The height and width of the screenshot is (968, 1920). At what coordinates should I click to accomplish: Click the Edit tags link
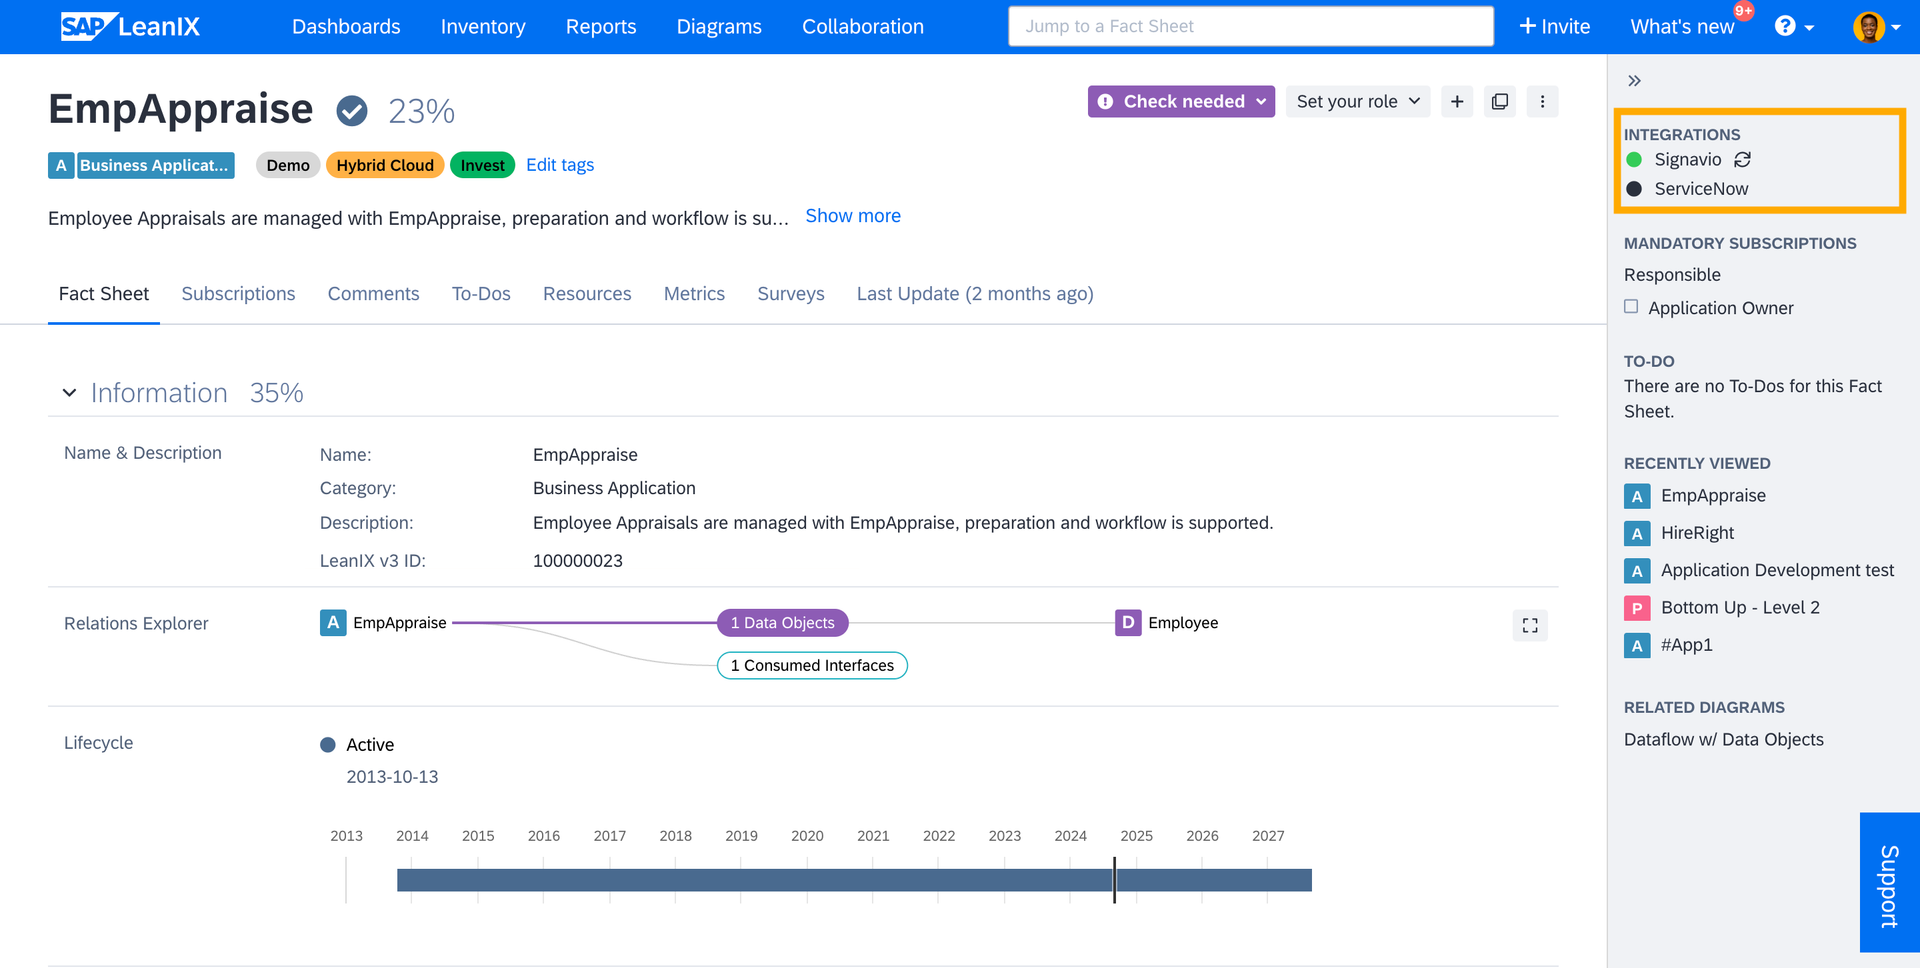(560, 165)
